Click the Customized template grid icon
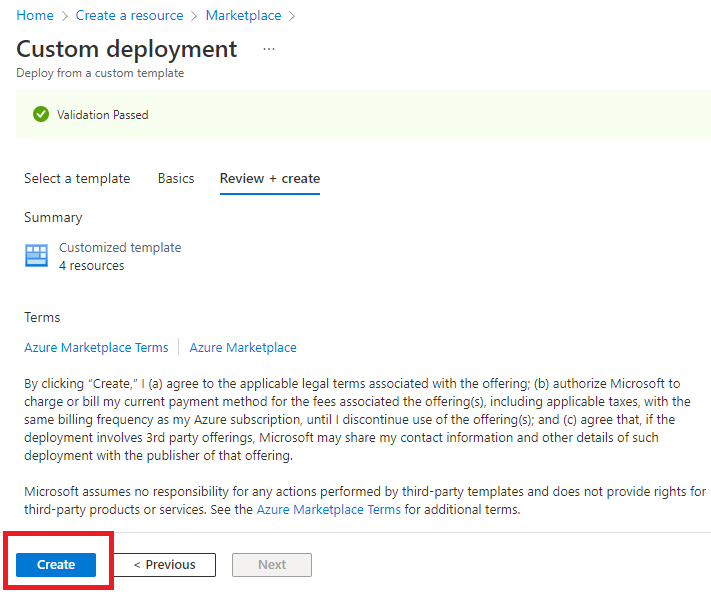 coord(37,256)
